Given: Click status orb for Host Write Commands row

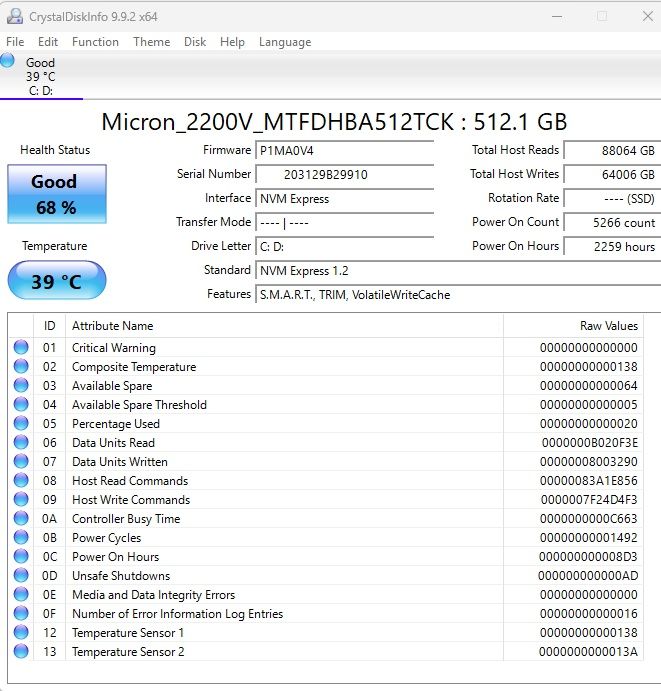Looking at the screenshot, I should click(x=21, y=499).
